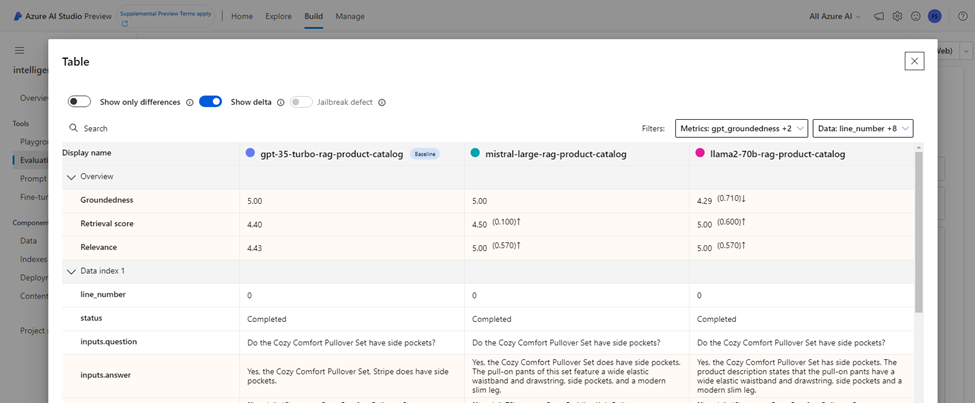975x403 pixels.
Task: Click the table vertical scrollbar
Action: pyautogui.click(x=919, y=233)
